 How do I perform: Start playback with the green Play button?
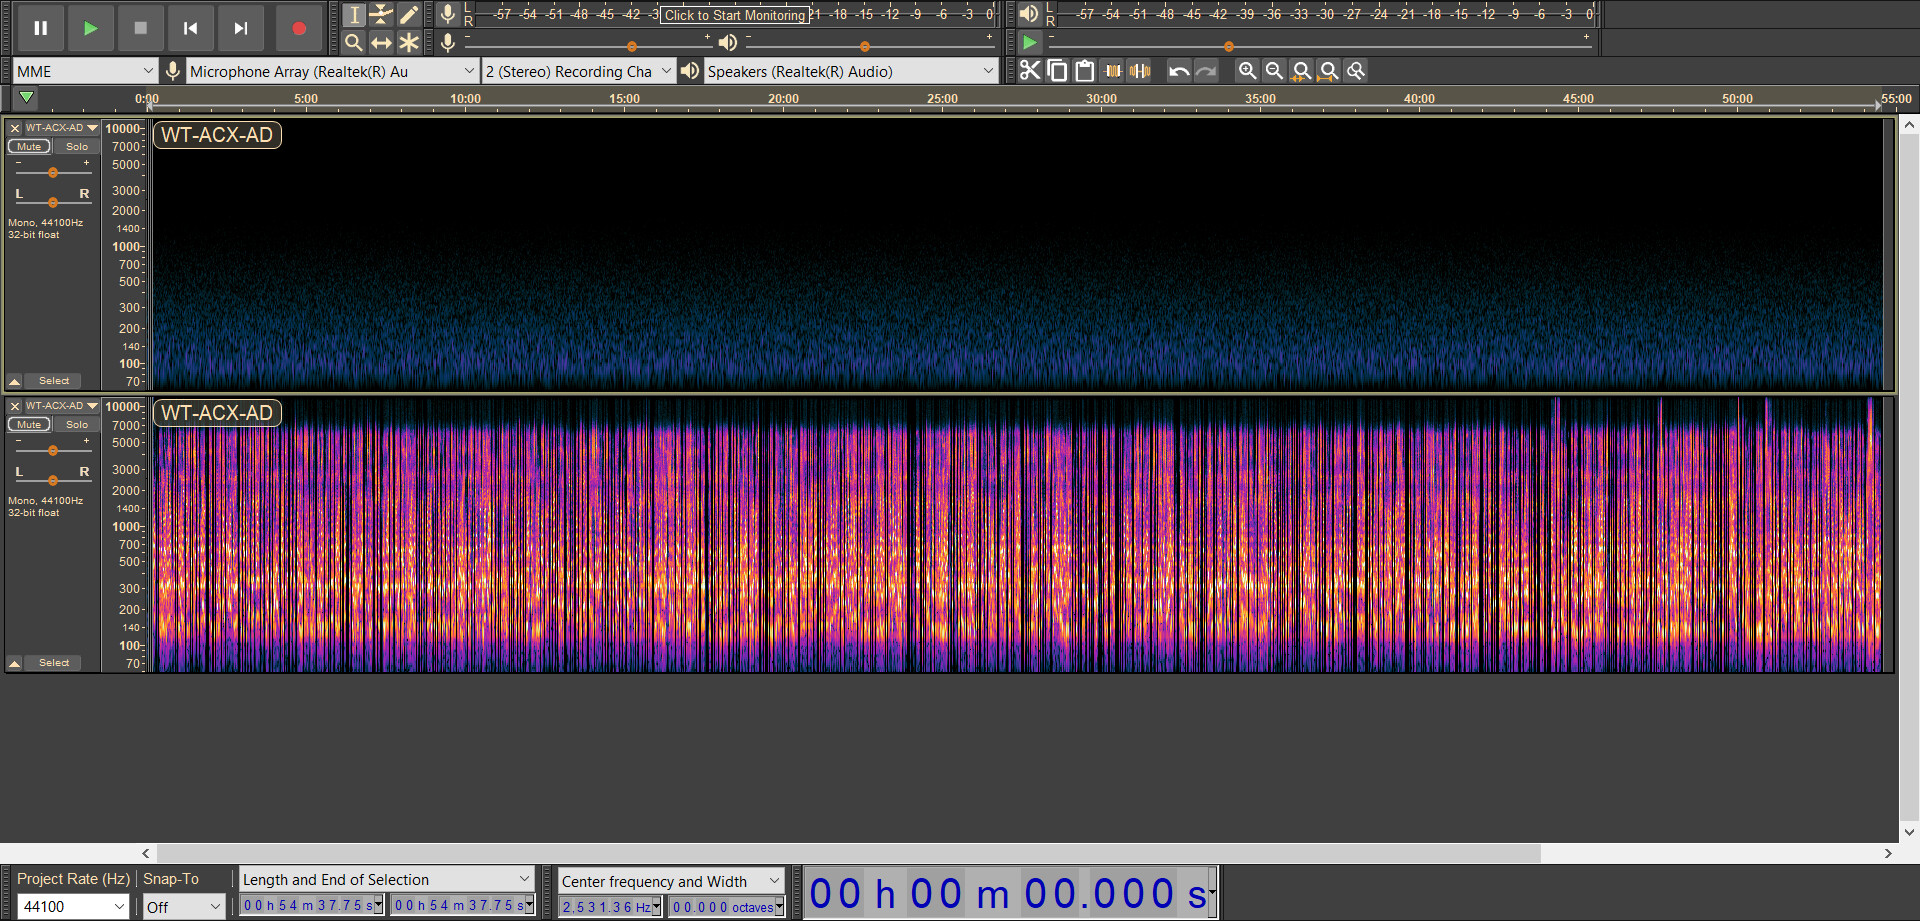coord(91,28)
